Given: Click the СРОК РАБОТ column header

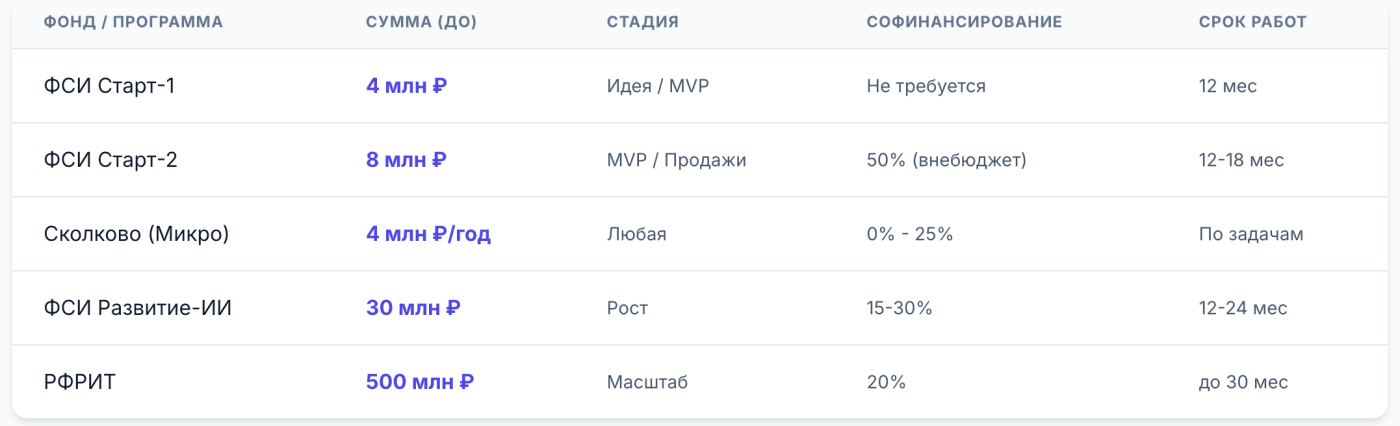Looking at the screenshot, I should tap(1253, 22).
